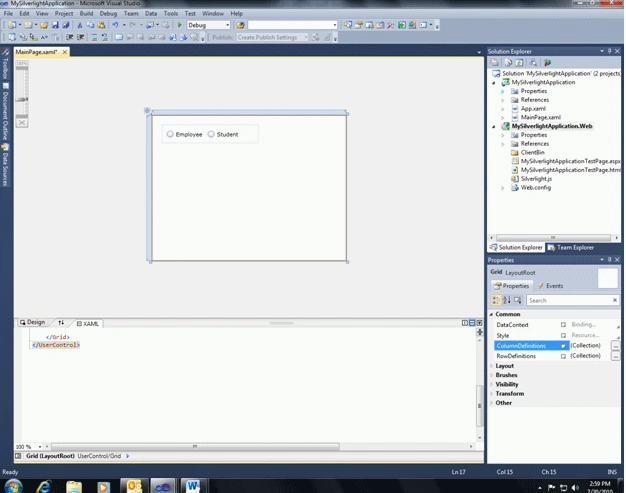Switch to Team Explorer tab

click(571, 247)
